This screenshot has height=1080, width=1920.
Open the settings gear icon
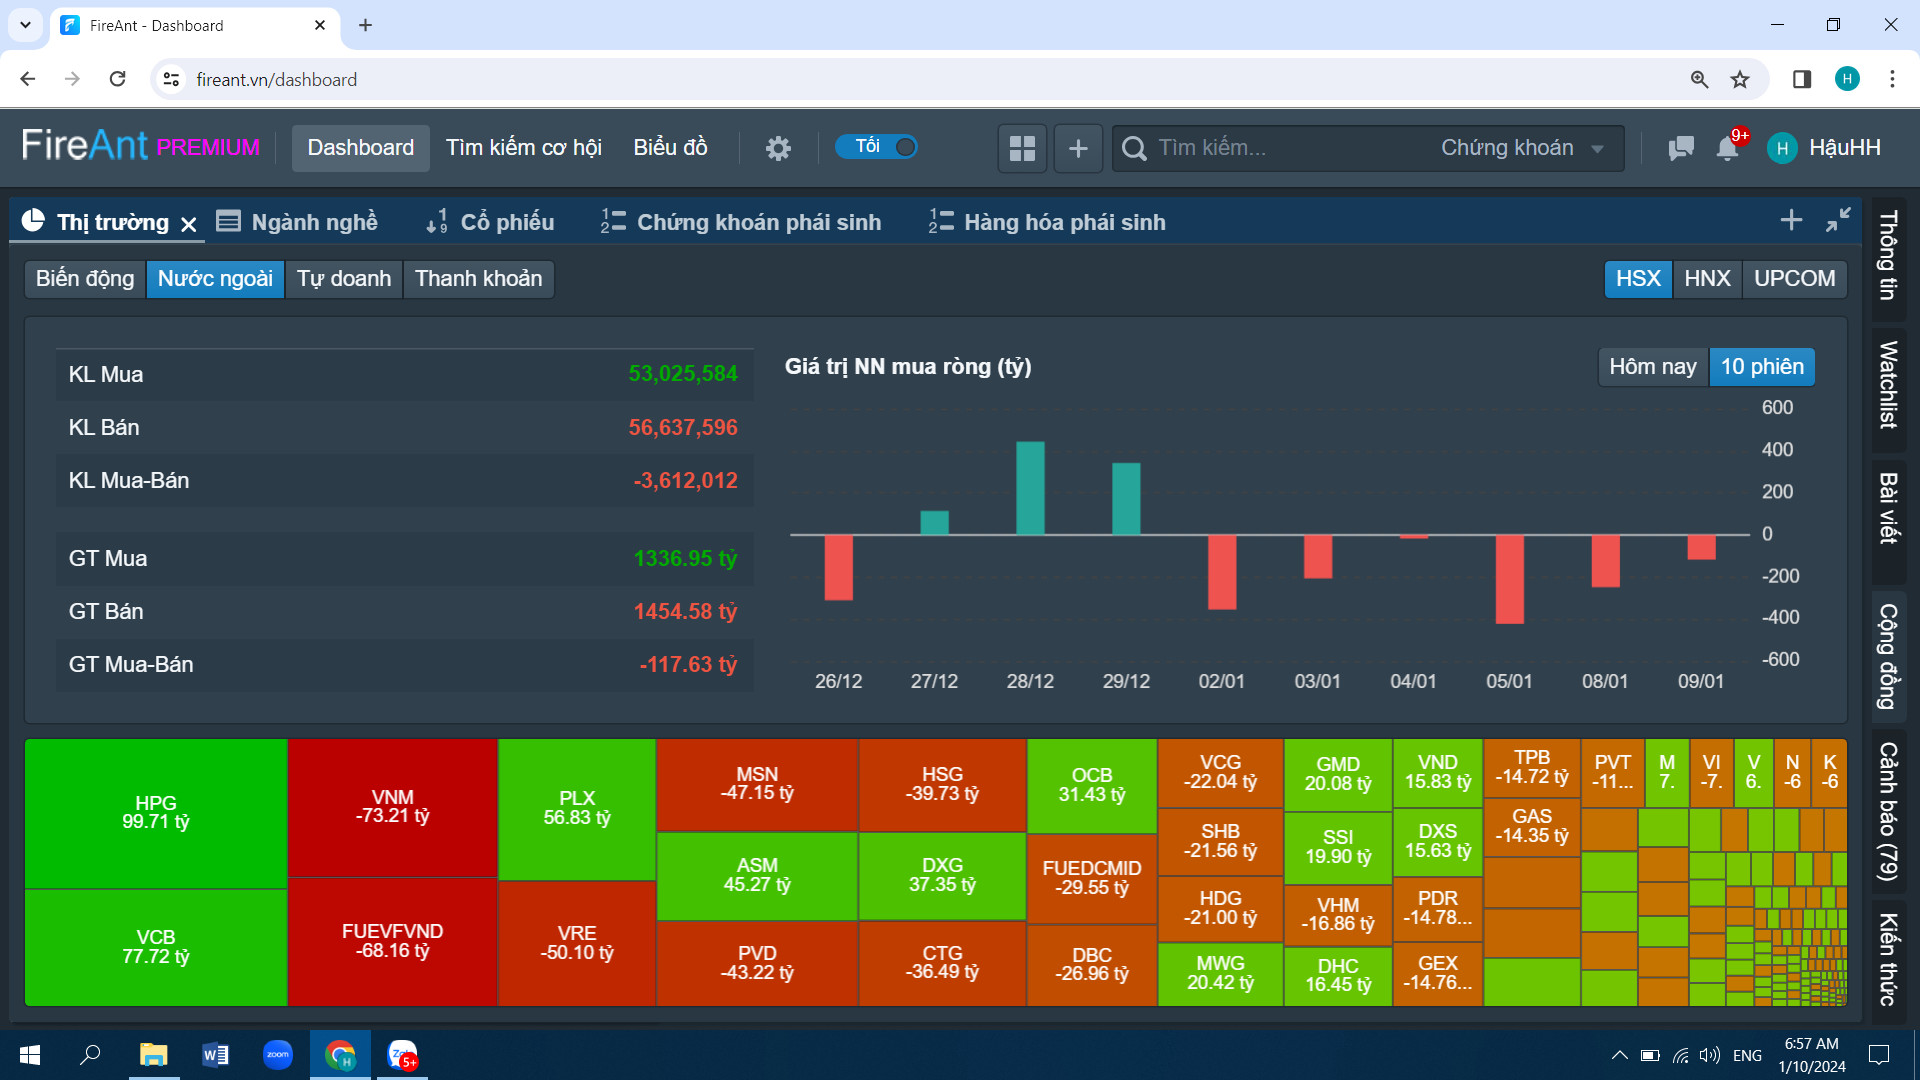[778, 148]
